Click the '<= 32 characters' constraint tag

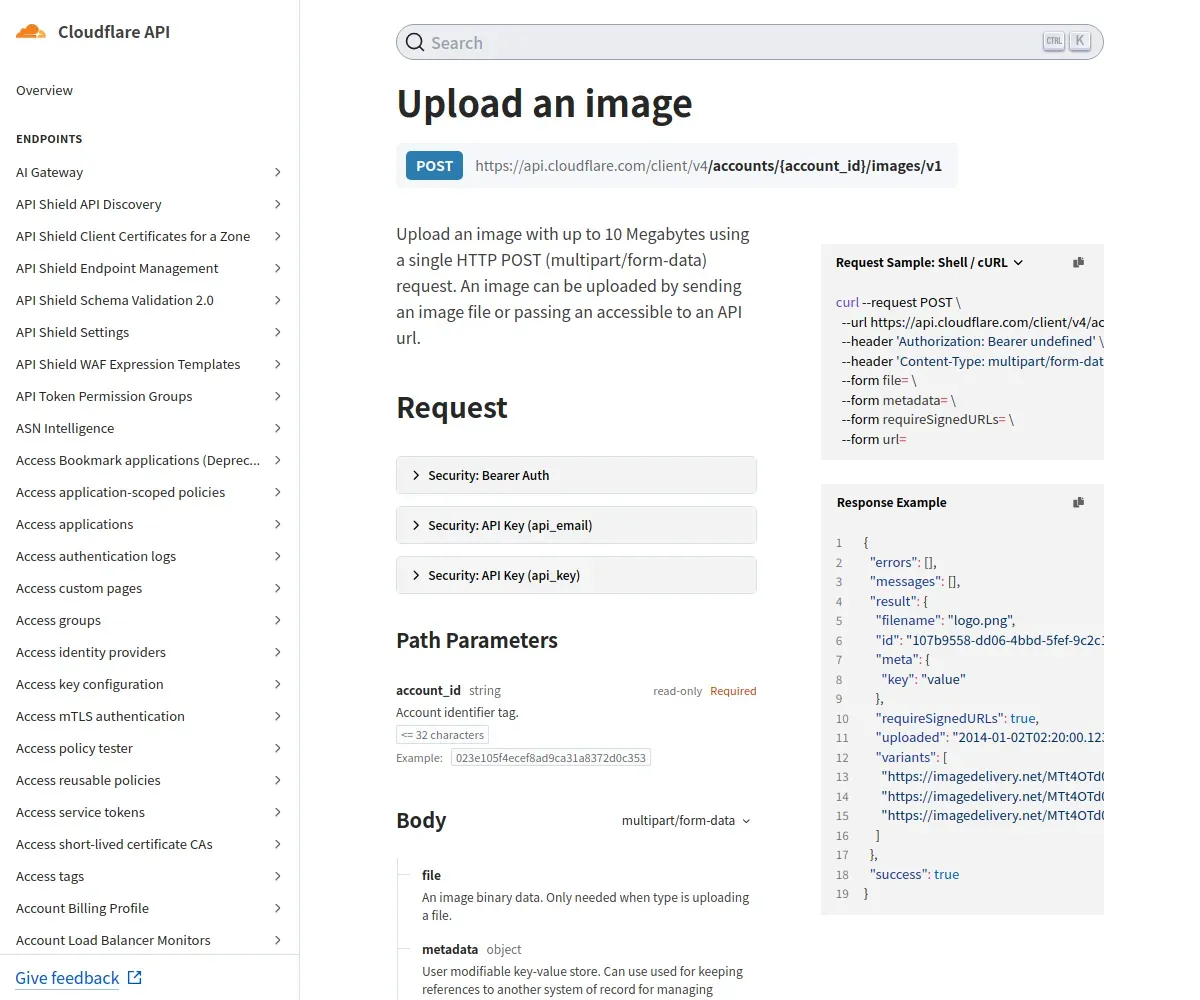[442, 735]
